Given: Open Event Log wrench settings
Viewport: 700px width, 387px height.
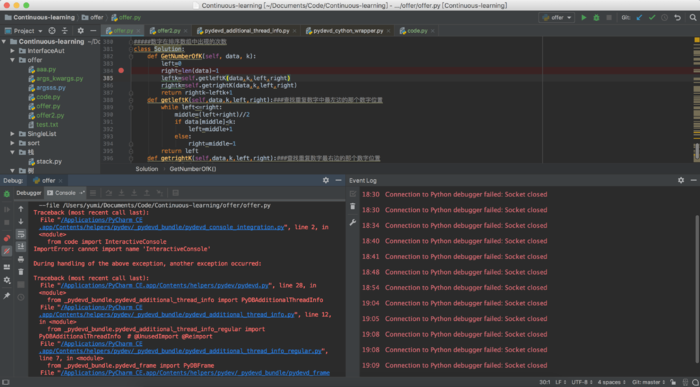Looking at the screenshot, I should pyautogui.click(x=353, y=222).
